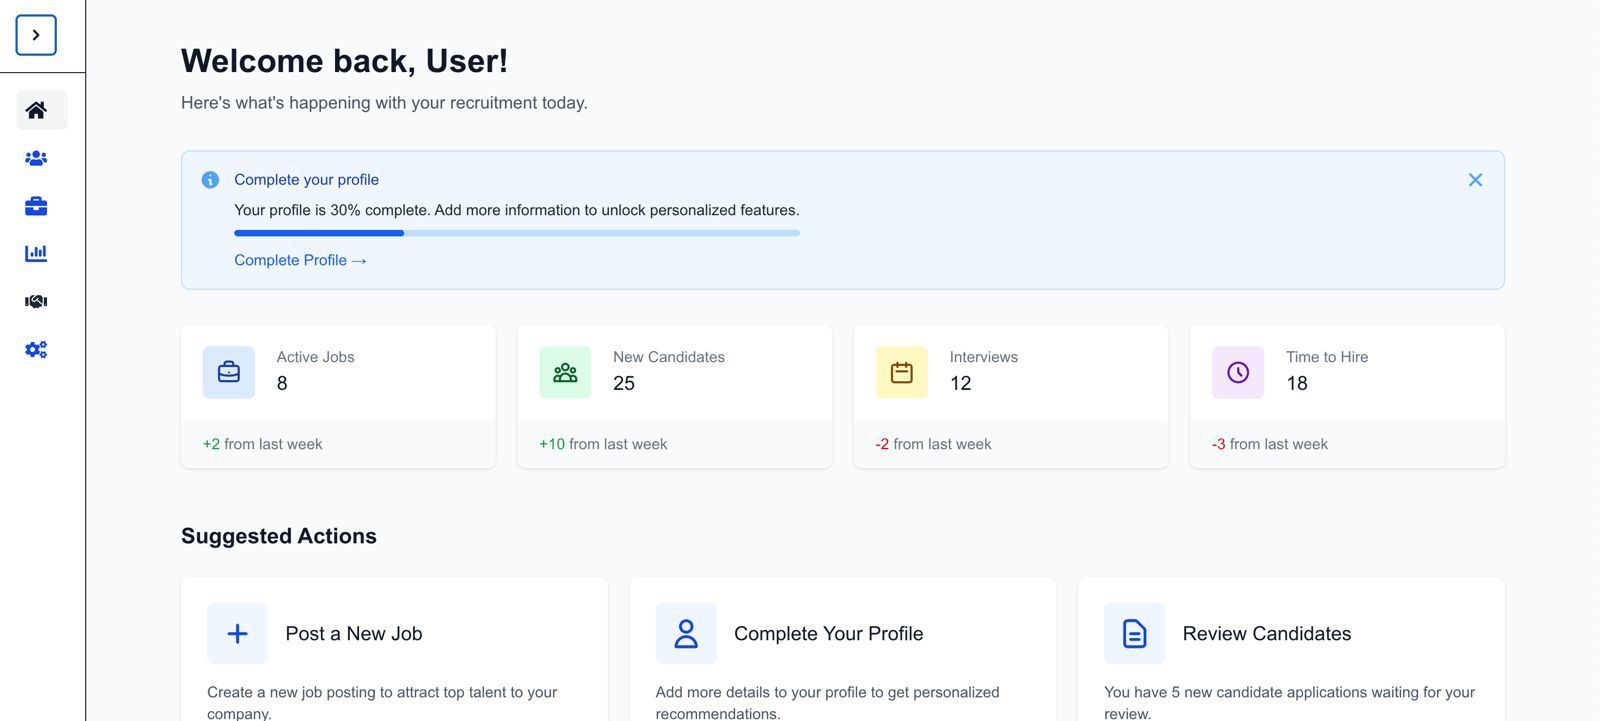Click the '-2 from last week' text
1600x721 pixels.
(933, 444)
